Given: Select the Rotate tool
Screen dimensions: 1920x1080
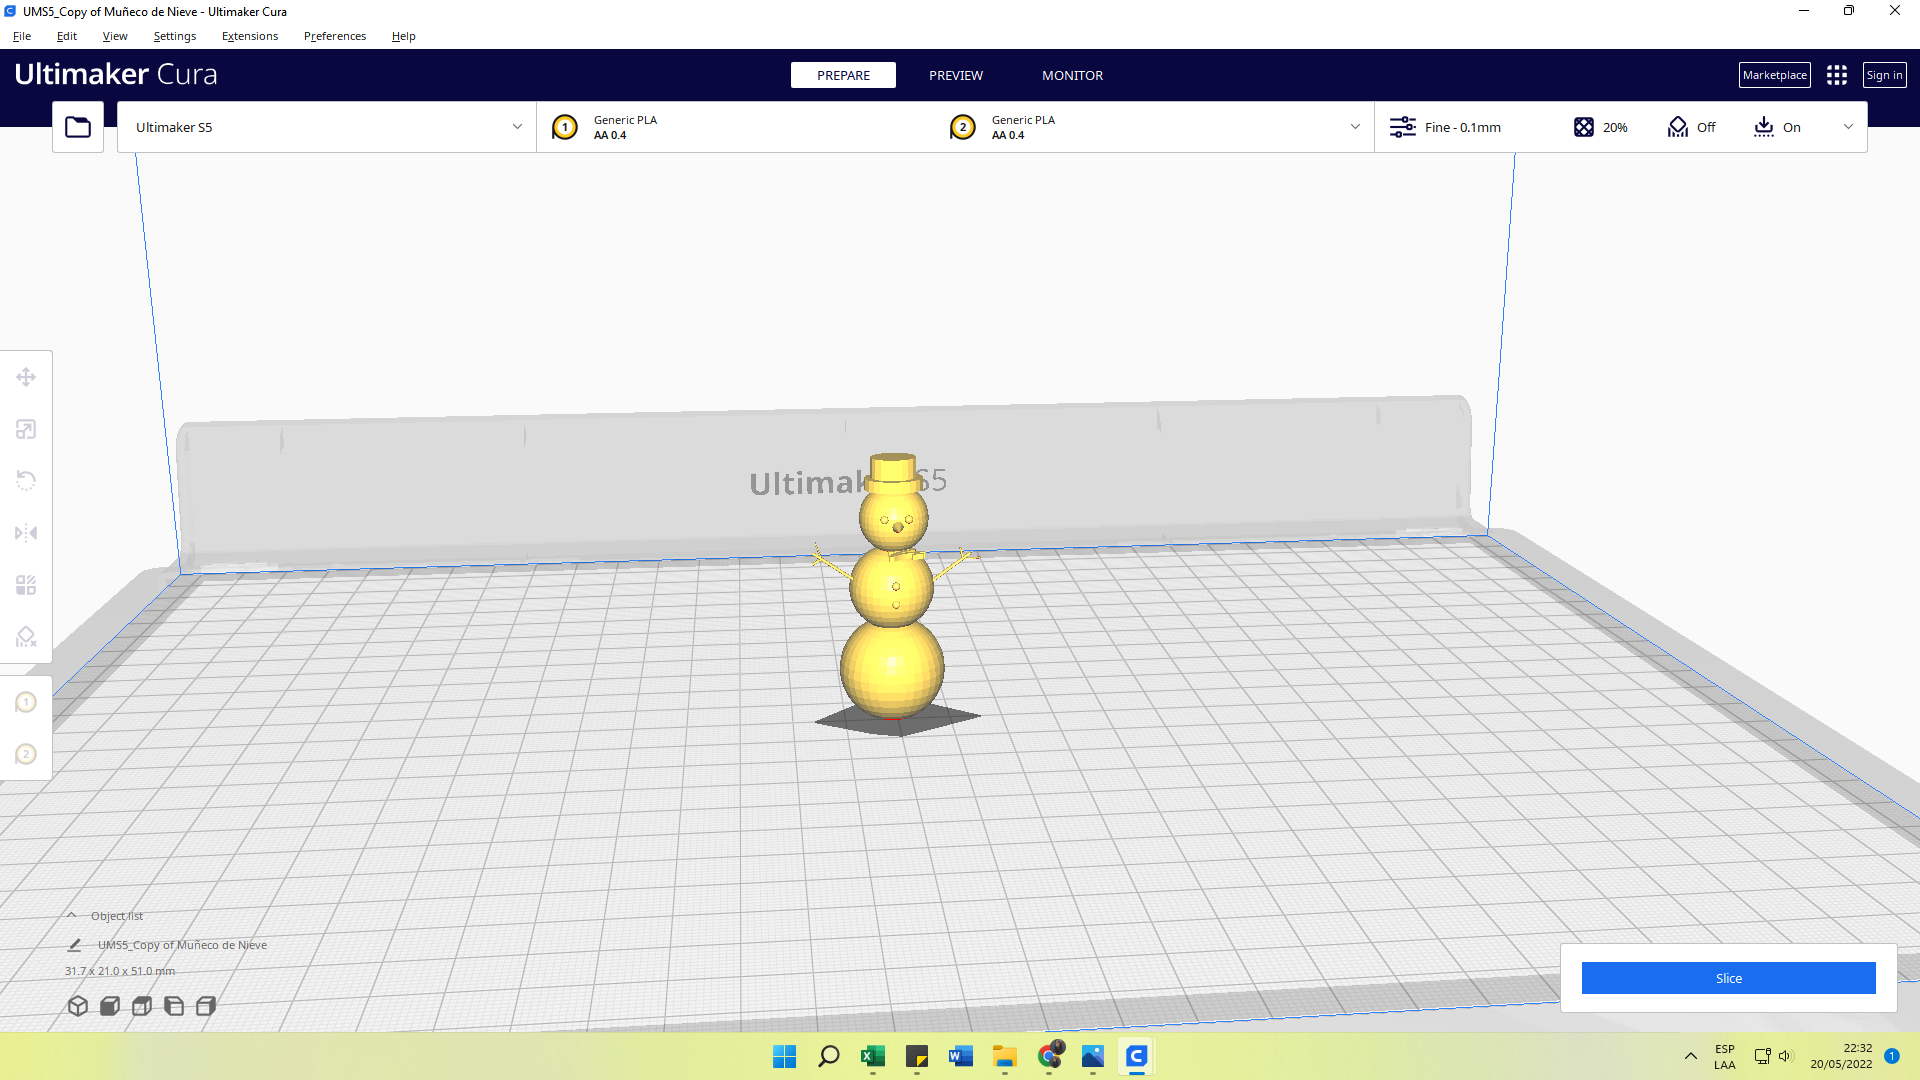Looking at the screenshot, I should (26, 481).
